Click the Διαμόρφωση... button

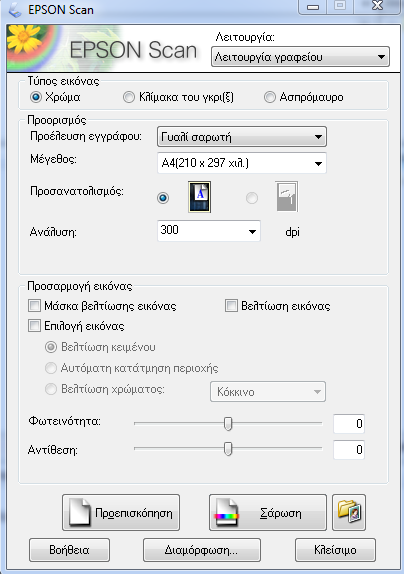[x=202, y=550]
